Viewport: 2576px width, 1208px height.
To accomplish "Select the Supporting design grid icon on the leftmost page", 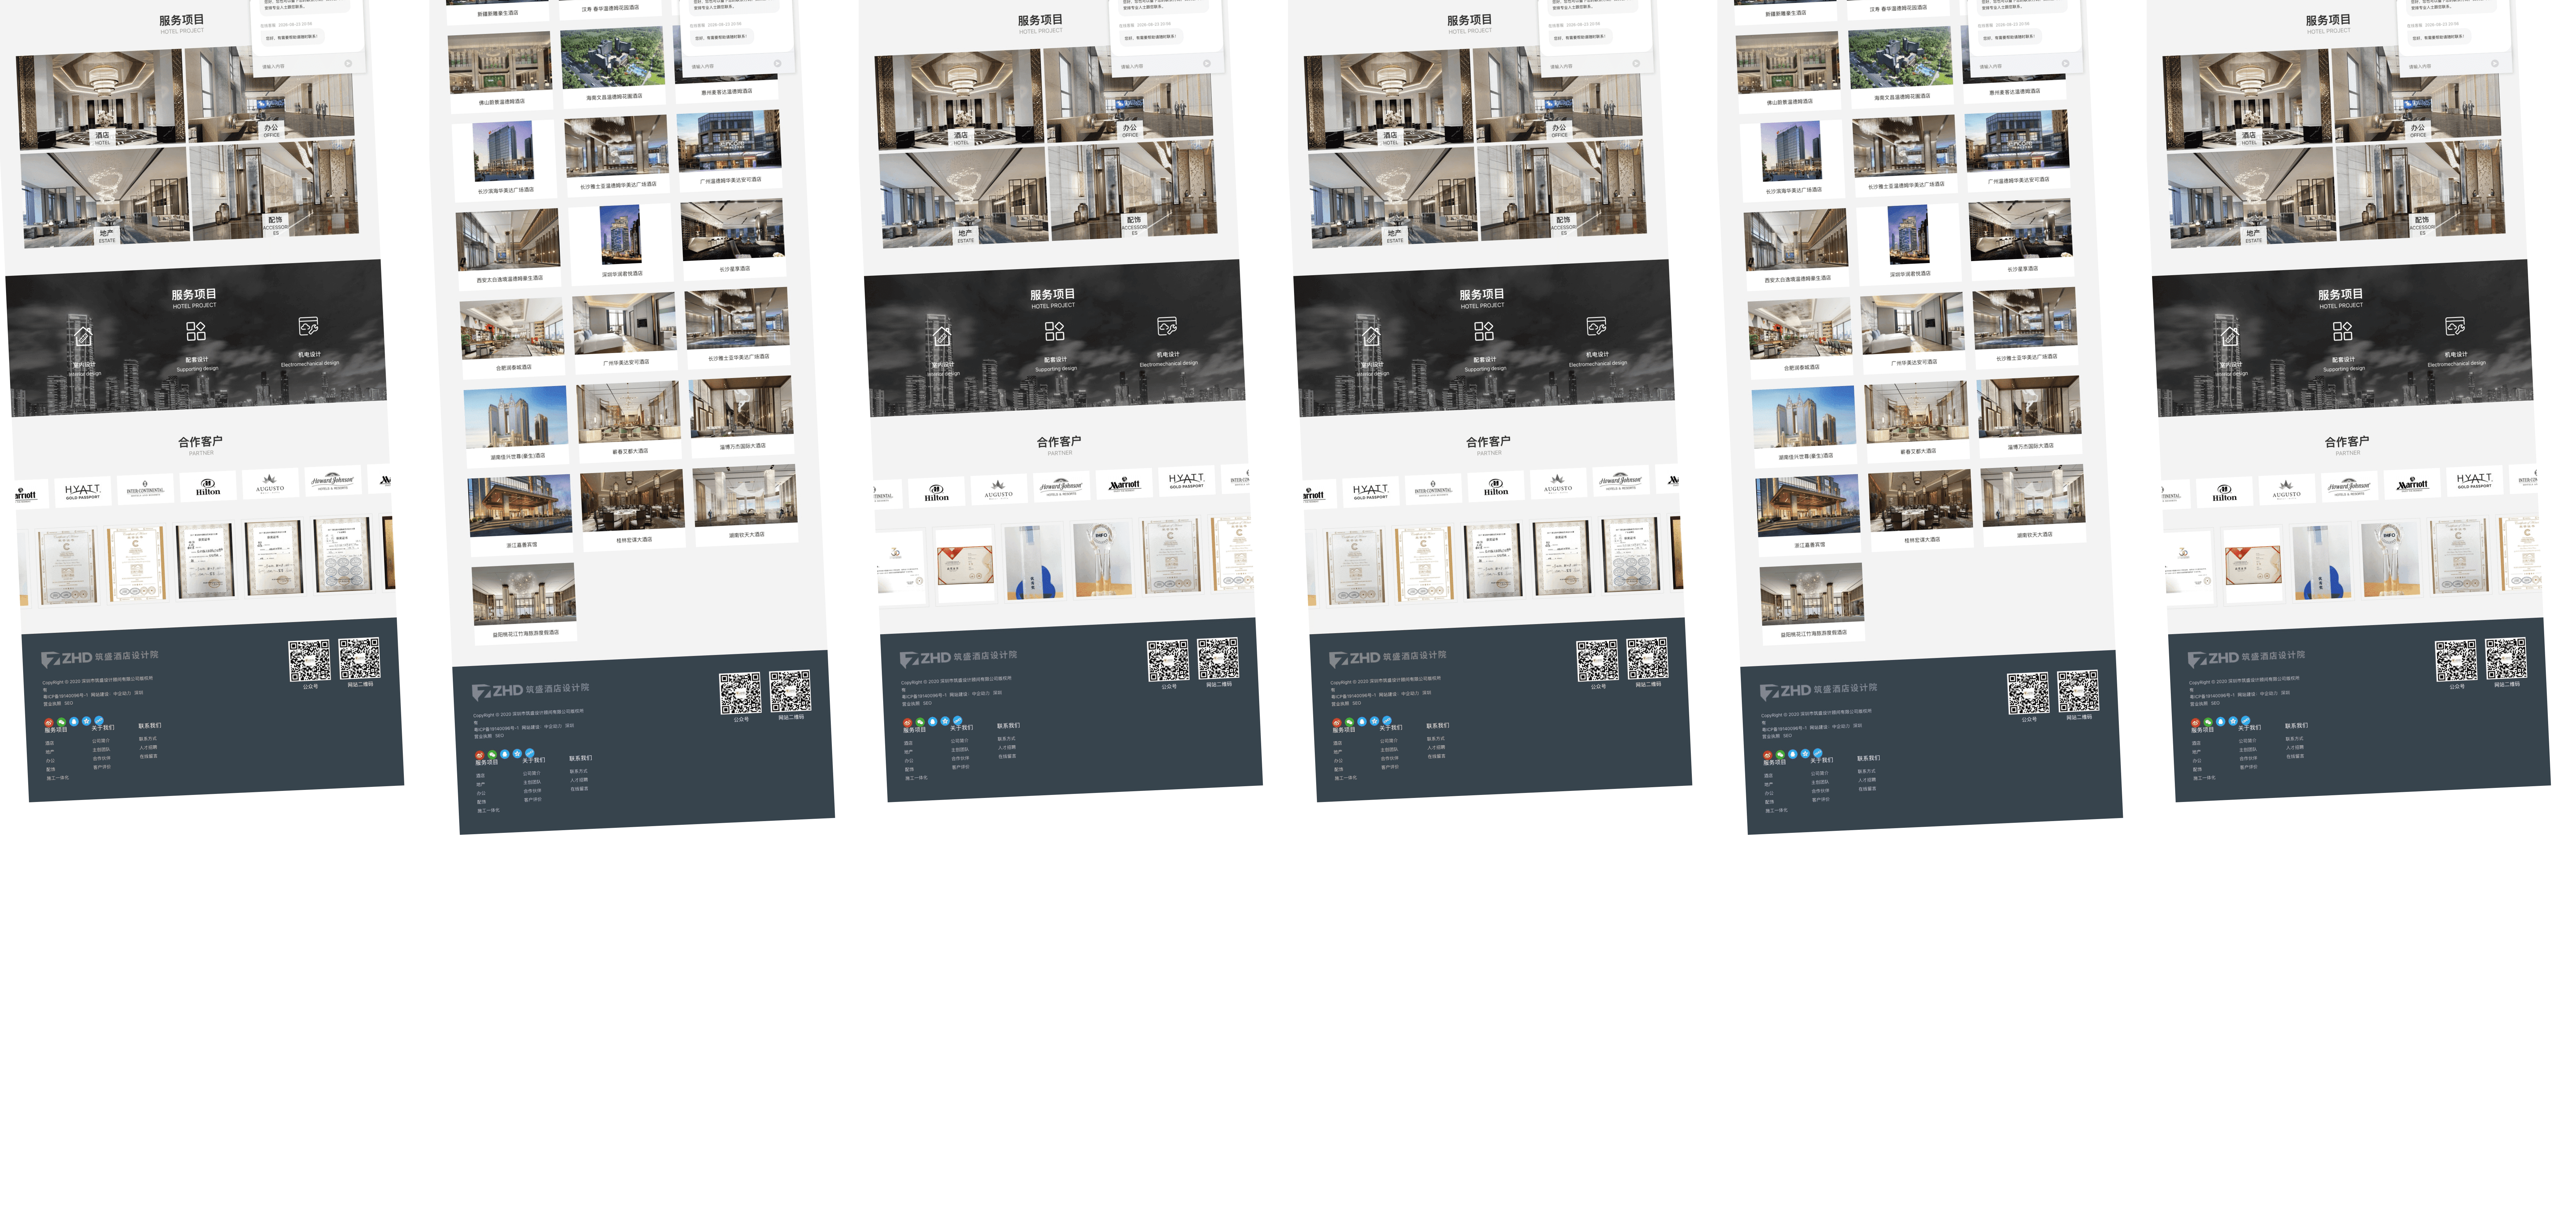I will coord(196,331).
